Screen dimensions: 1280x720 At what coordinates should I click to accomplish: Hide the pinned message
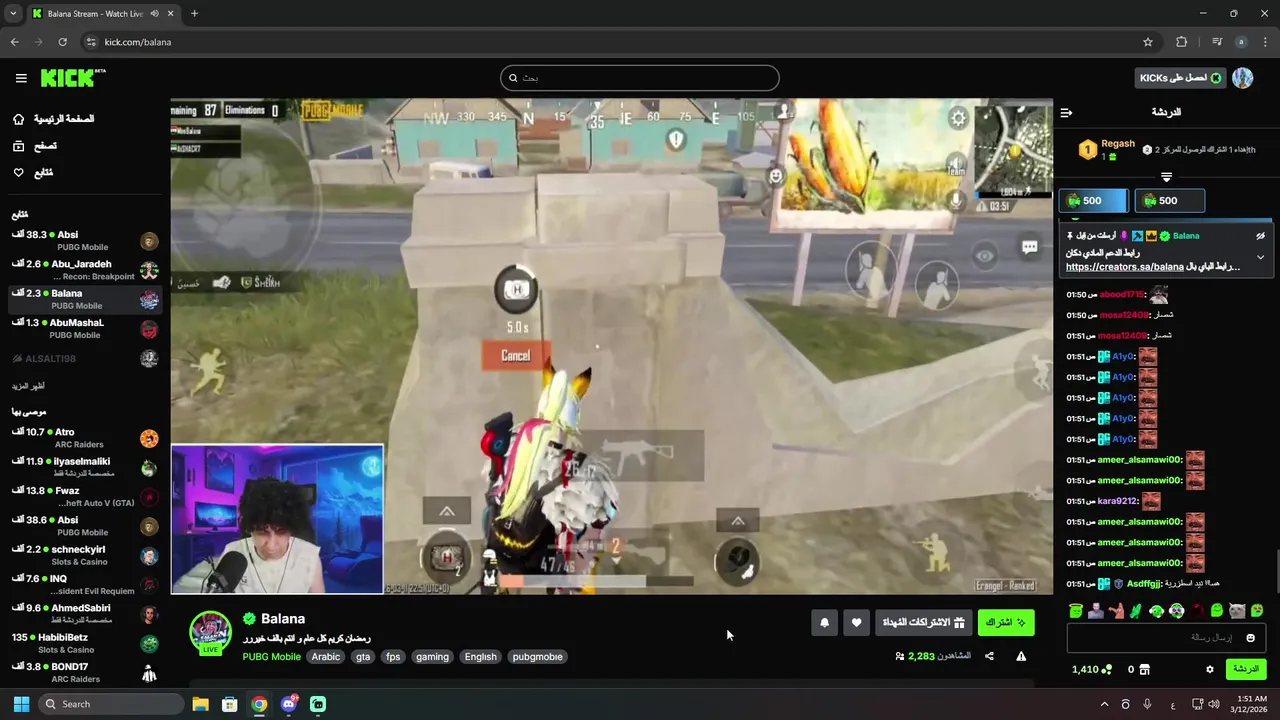pos(1260,236)
